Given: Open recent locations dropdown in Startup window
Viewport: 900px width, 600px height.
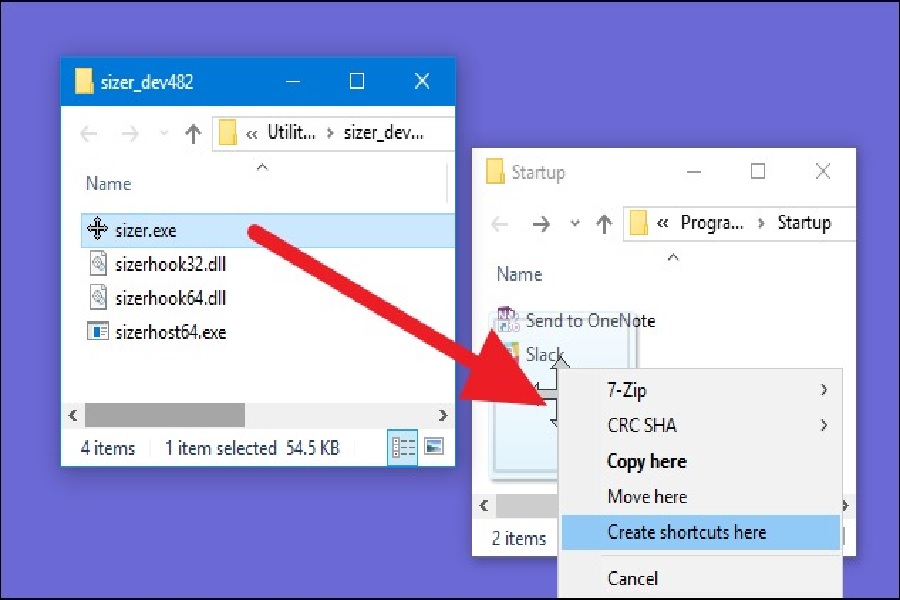Looking at the screenshot, I should [574, 224].
